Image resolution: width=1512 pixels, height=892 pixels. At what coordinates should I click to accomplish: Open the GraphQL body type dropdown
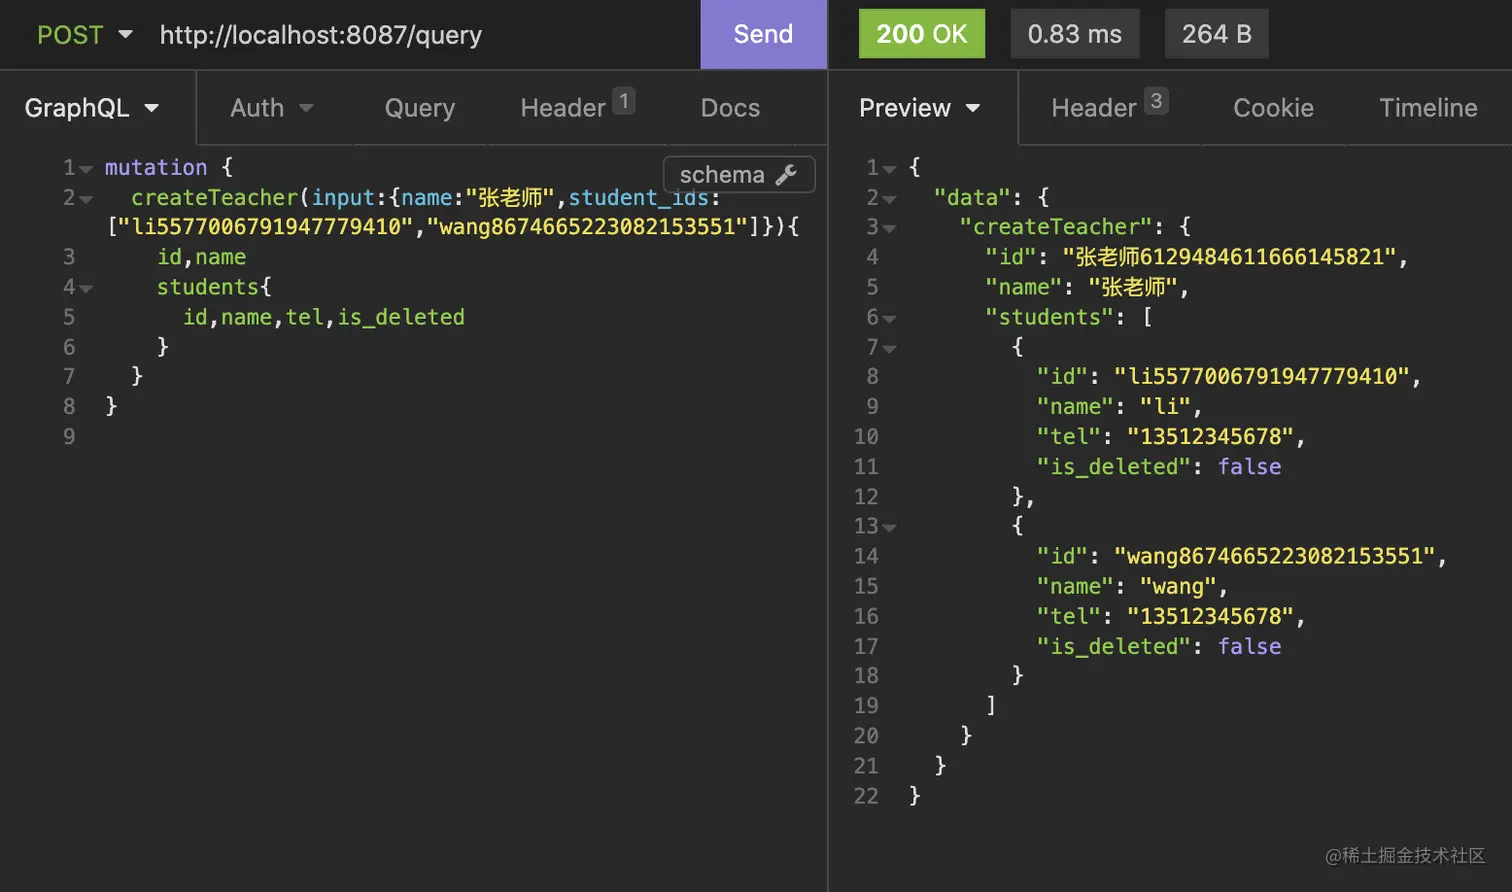92,108
